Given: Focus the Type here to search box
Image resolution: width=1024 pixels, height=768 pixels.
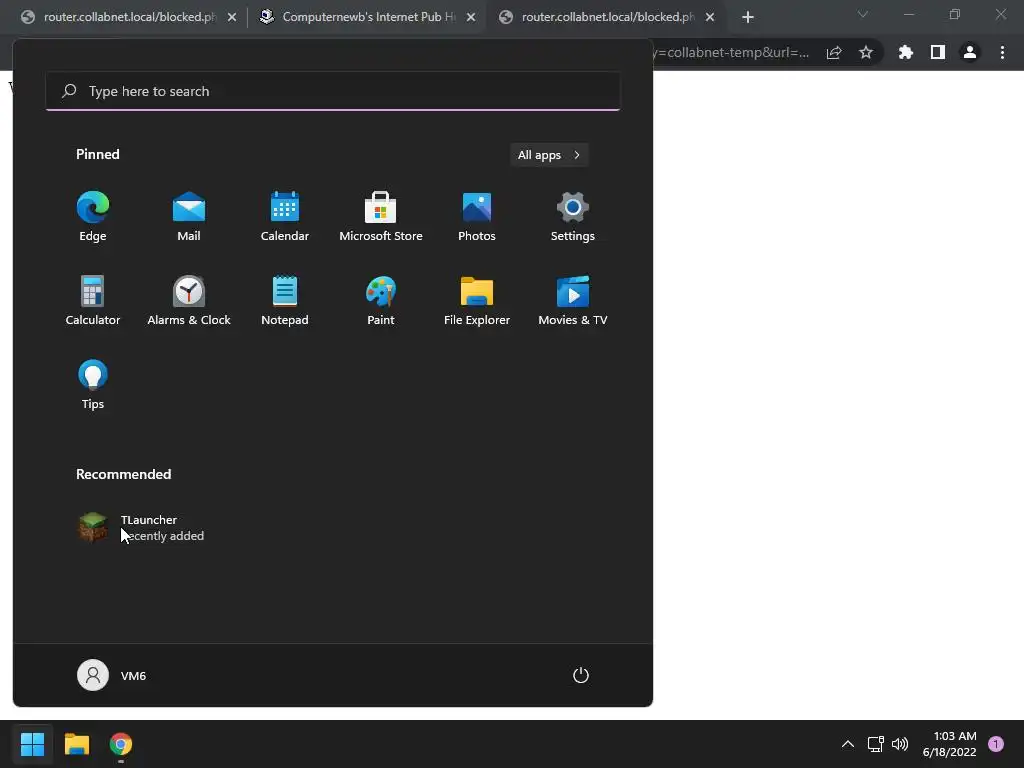Looking at the screenshot, I should (333, 91).
